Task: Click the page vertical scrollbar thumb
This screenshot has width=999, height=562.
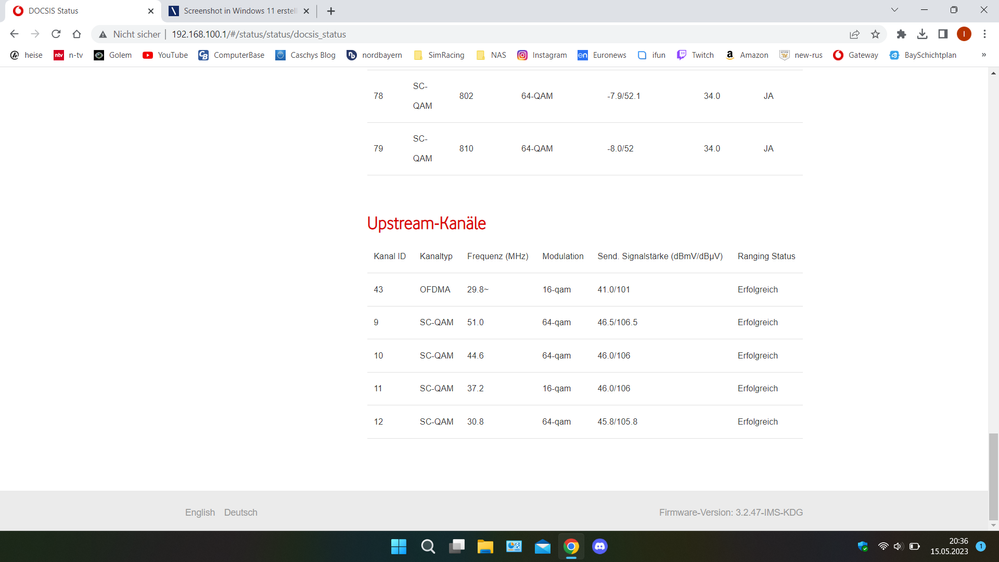Action: pos(993,477)
